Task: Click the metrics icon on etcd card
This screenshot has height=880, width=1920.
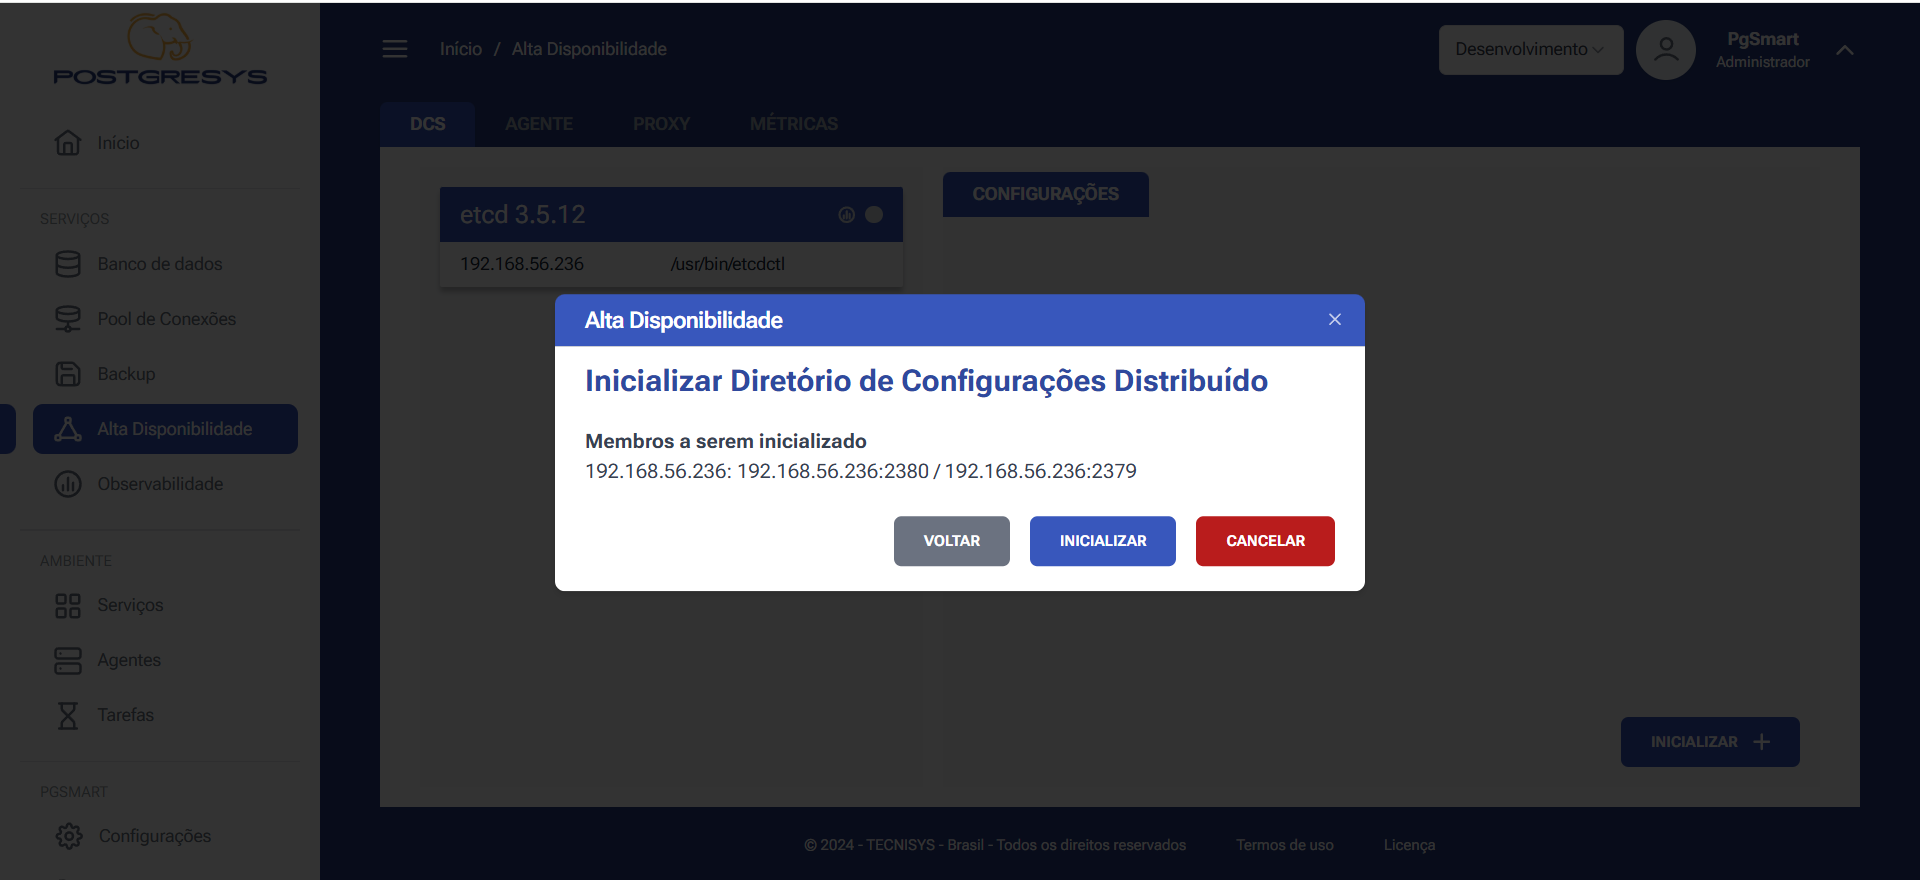Action: click(846, 215)
